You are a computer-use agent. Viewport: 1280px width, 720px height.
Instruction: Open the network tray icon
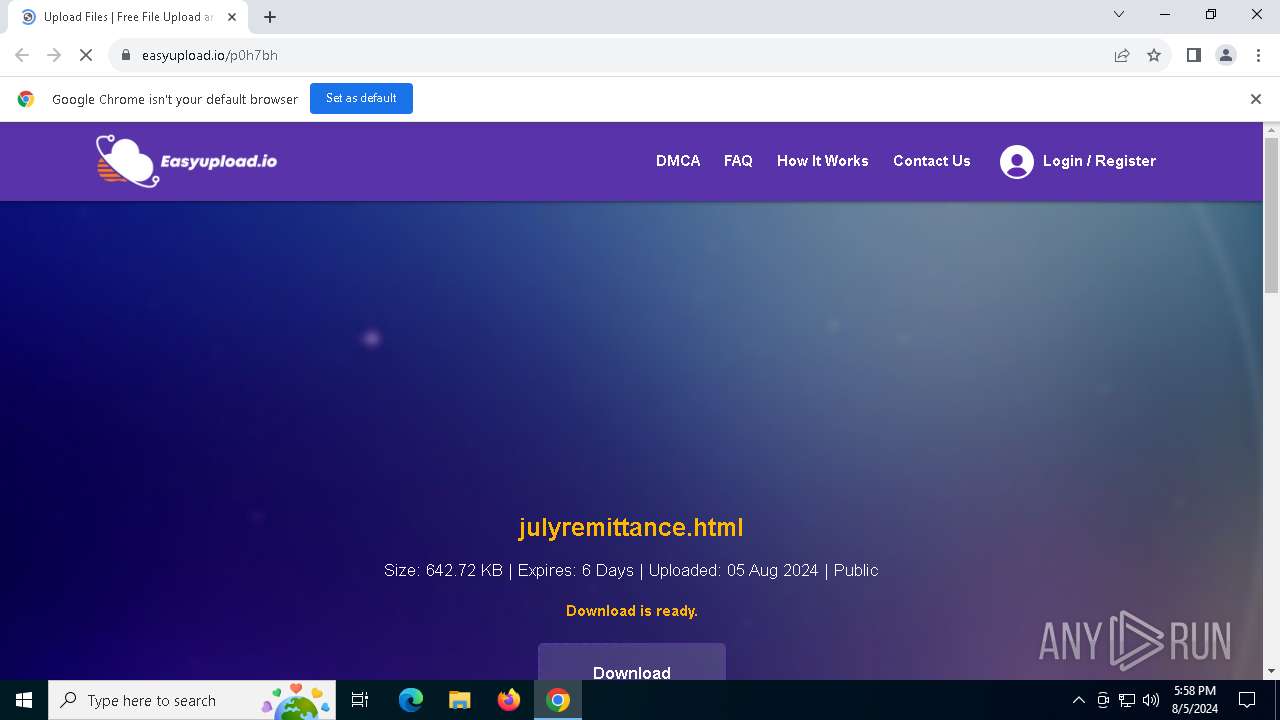point(1127,700)
